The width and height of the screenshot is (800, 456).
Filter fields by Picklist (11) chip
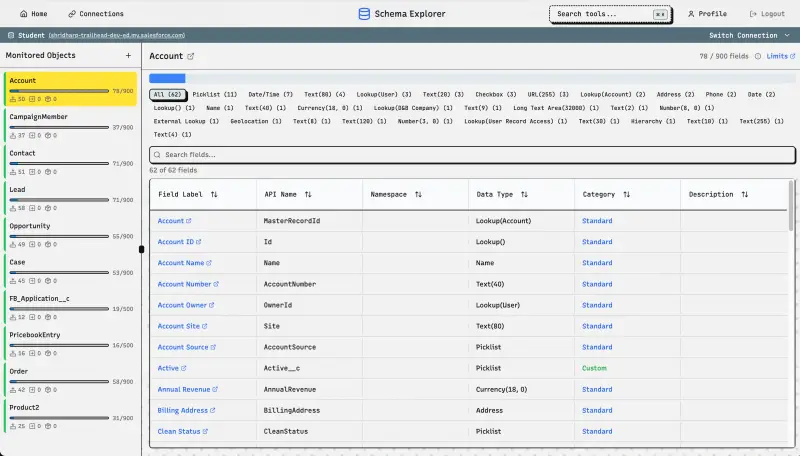[215, 94]
